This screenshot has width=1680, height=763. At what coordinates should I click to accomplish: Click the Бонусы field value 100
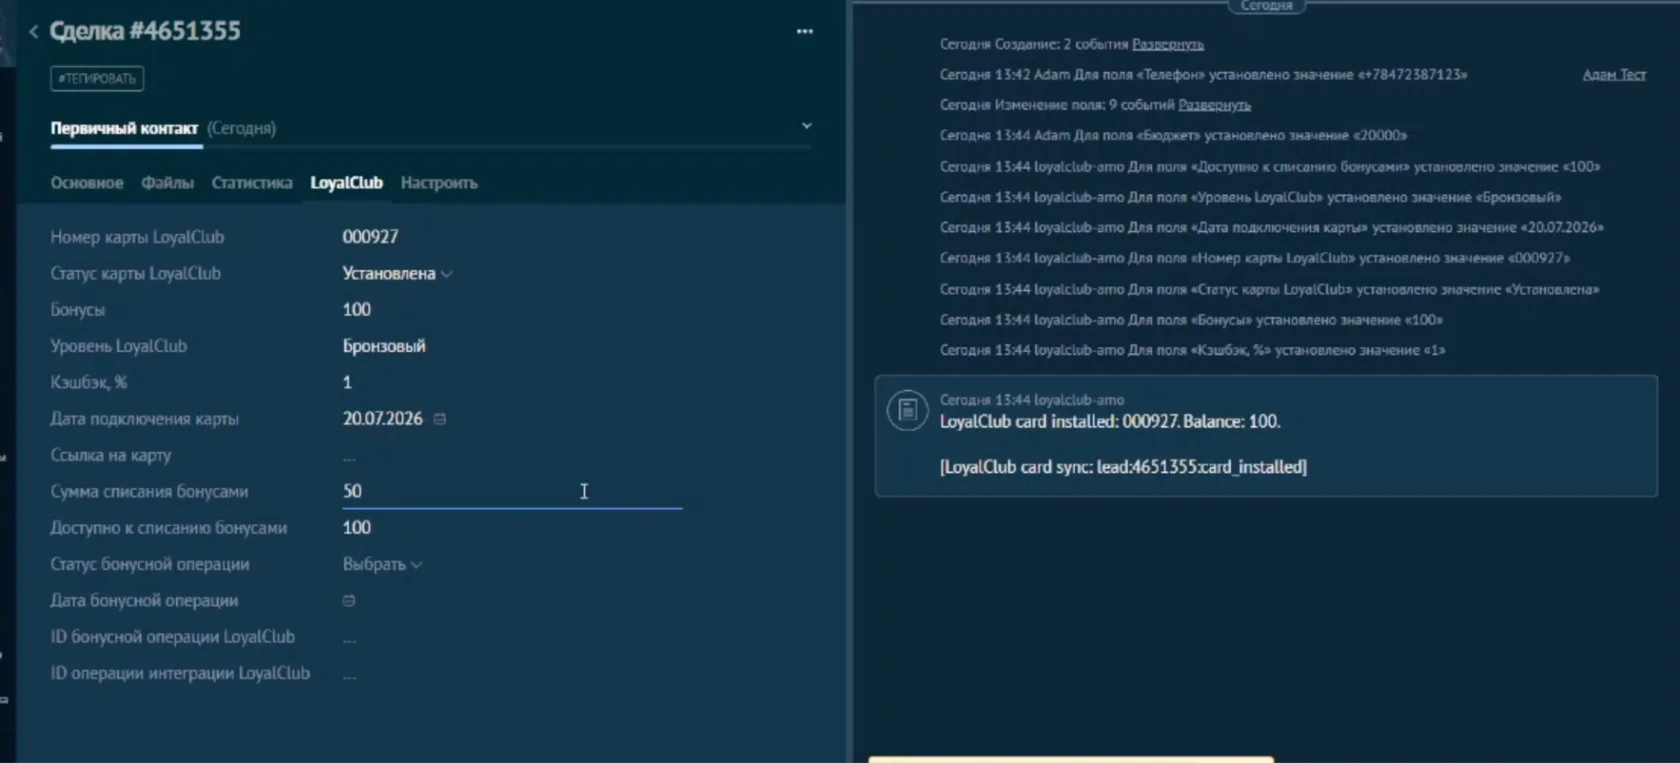tap(356, 310)
